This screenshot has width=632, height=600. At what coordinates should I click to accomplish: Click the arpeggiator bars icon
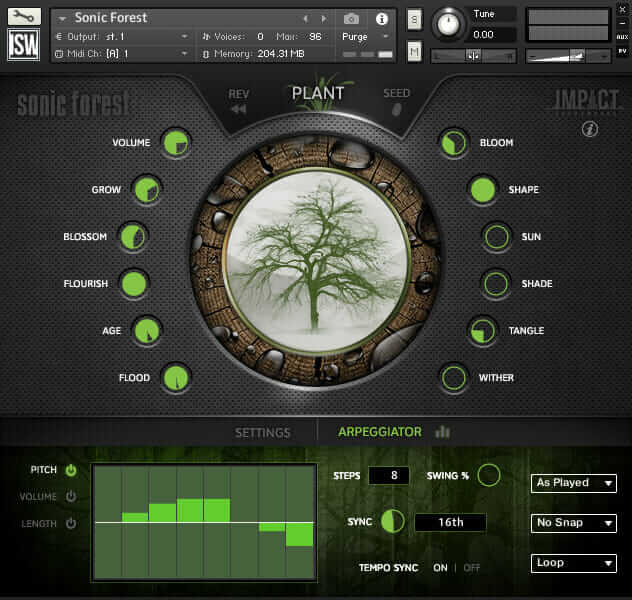tap(443, 432)
